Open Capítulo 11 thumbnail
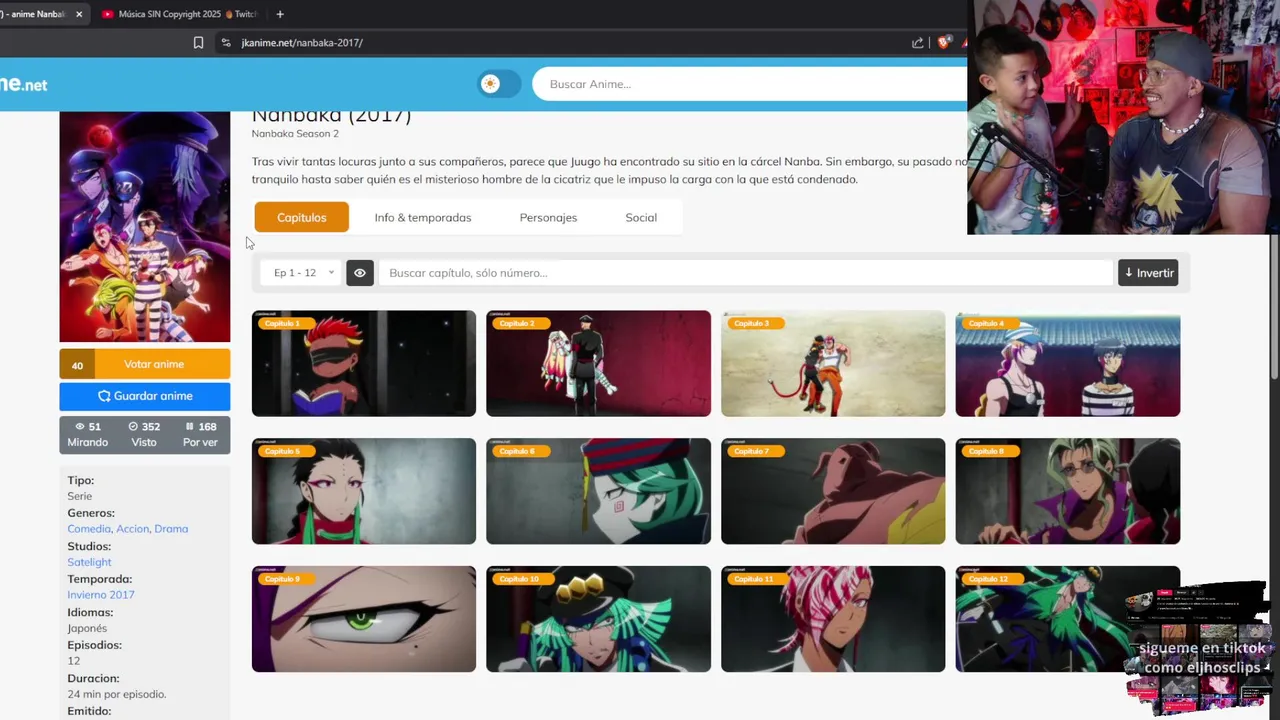Viewport: 1280px width, 720px height. pos(833,619)
